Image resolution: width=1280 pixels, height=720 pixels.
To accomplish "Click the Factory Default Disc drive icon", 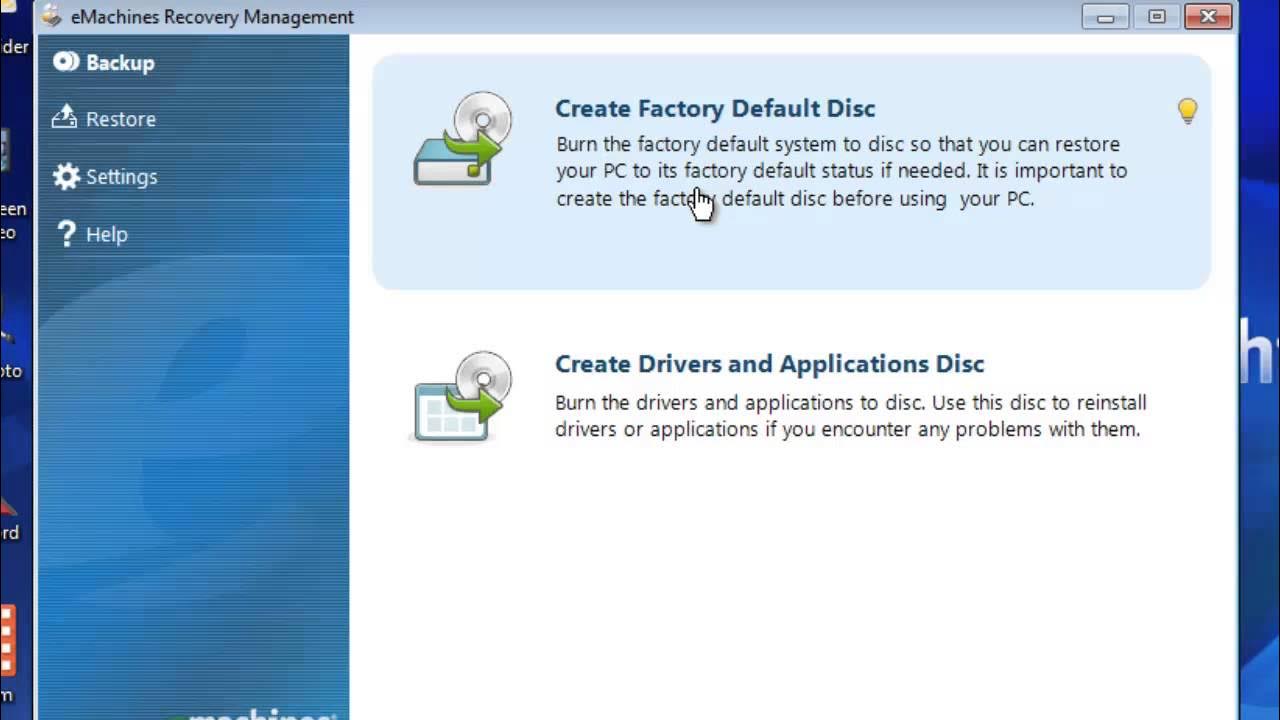I will tap(461, 138).
